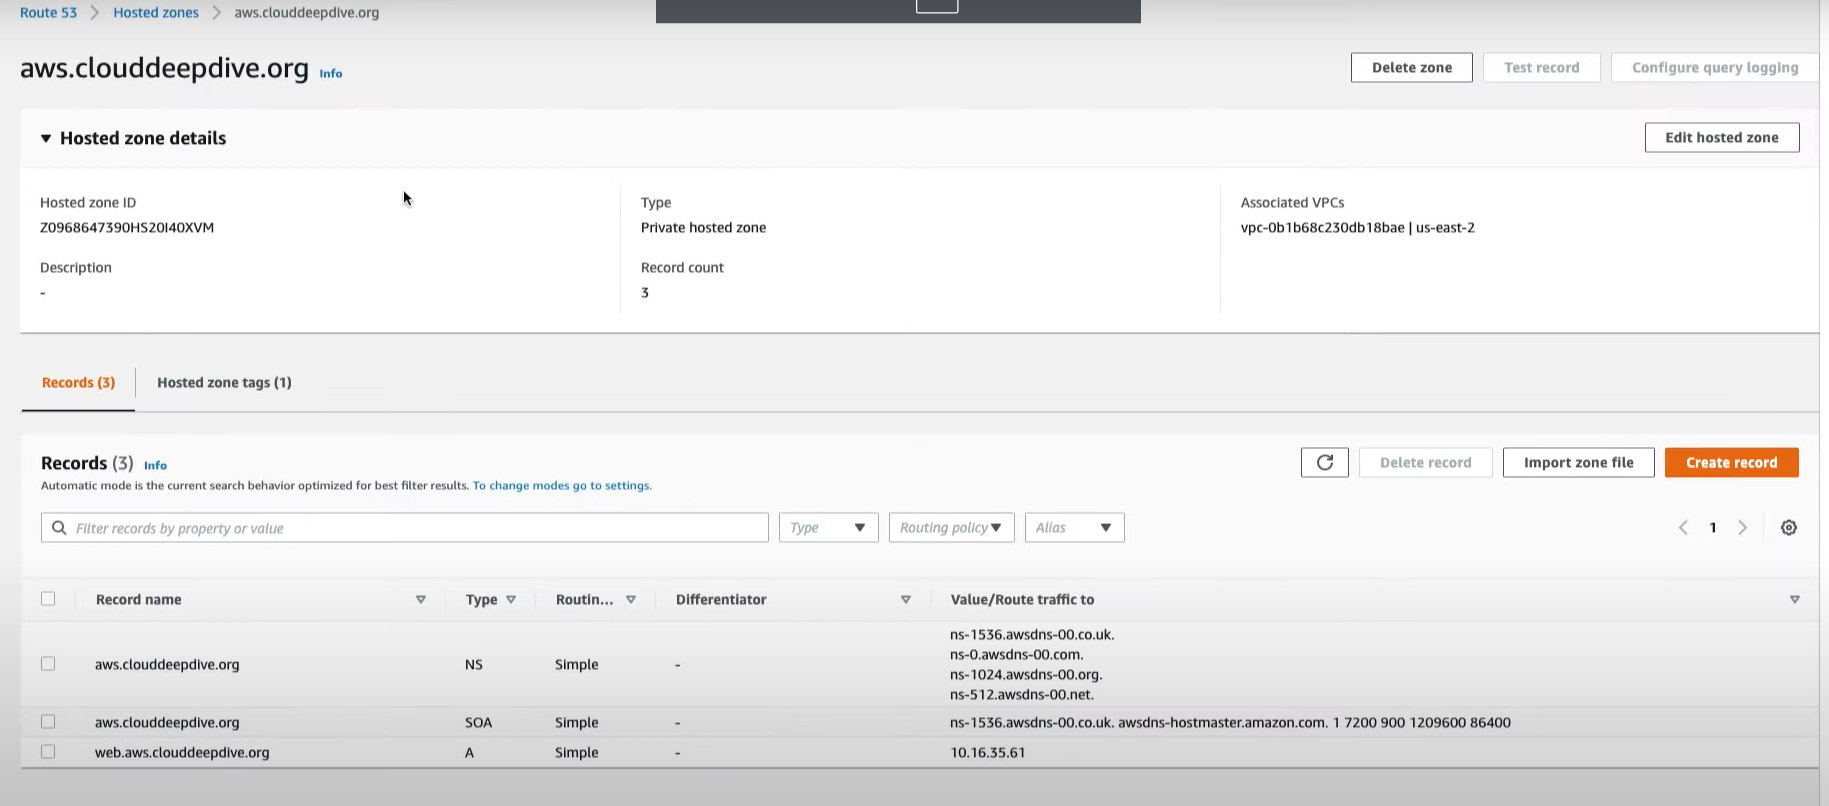This screenshot has width=1829, height=806.
Task: Click 'To change modes go to settings' link
Action: [562, 486]
